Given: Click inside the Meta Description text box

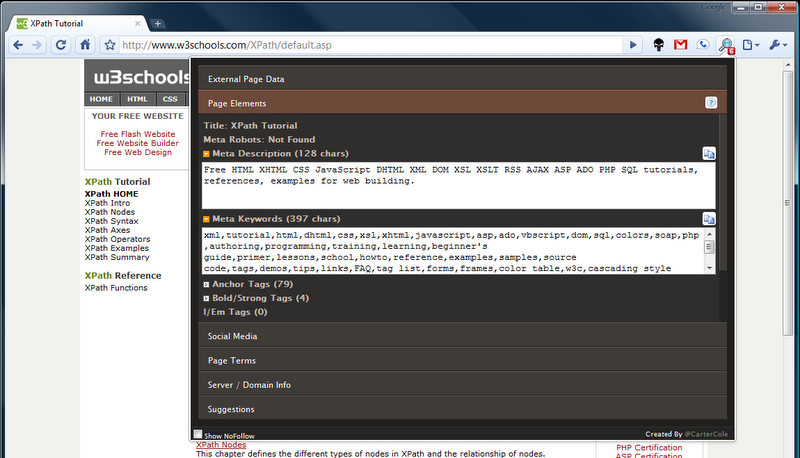Looking at the screenshot, I should coord(458,186).
